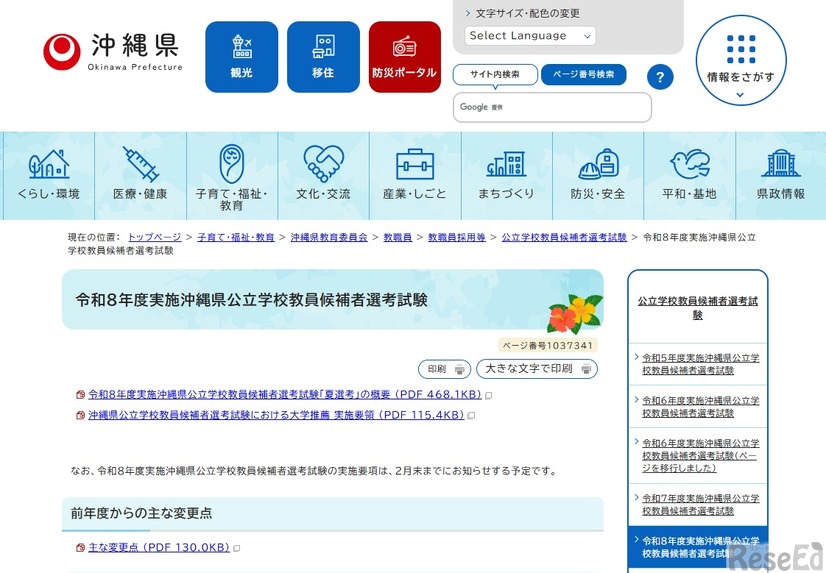Go to 教職員採用等 breadcrumb link
The image size is (826, 573).
[x=457, y=238]
